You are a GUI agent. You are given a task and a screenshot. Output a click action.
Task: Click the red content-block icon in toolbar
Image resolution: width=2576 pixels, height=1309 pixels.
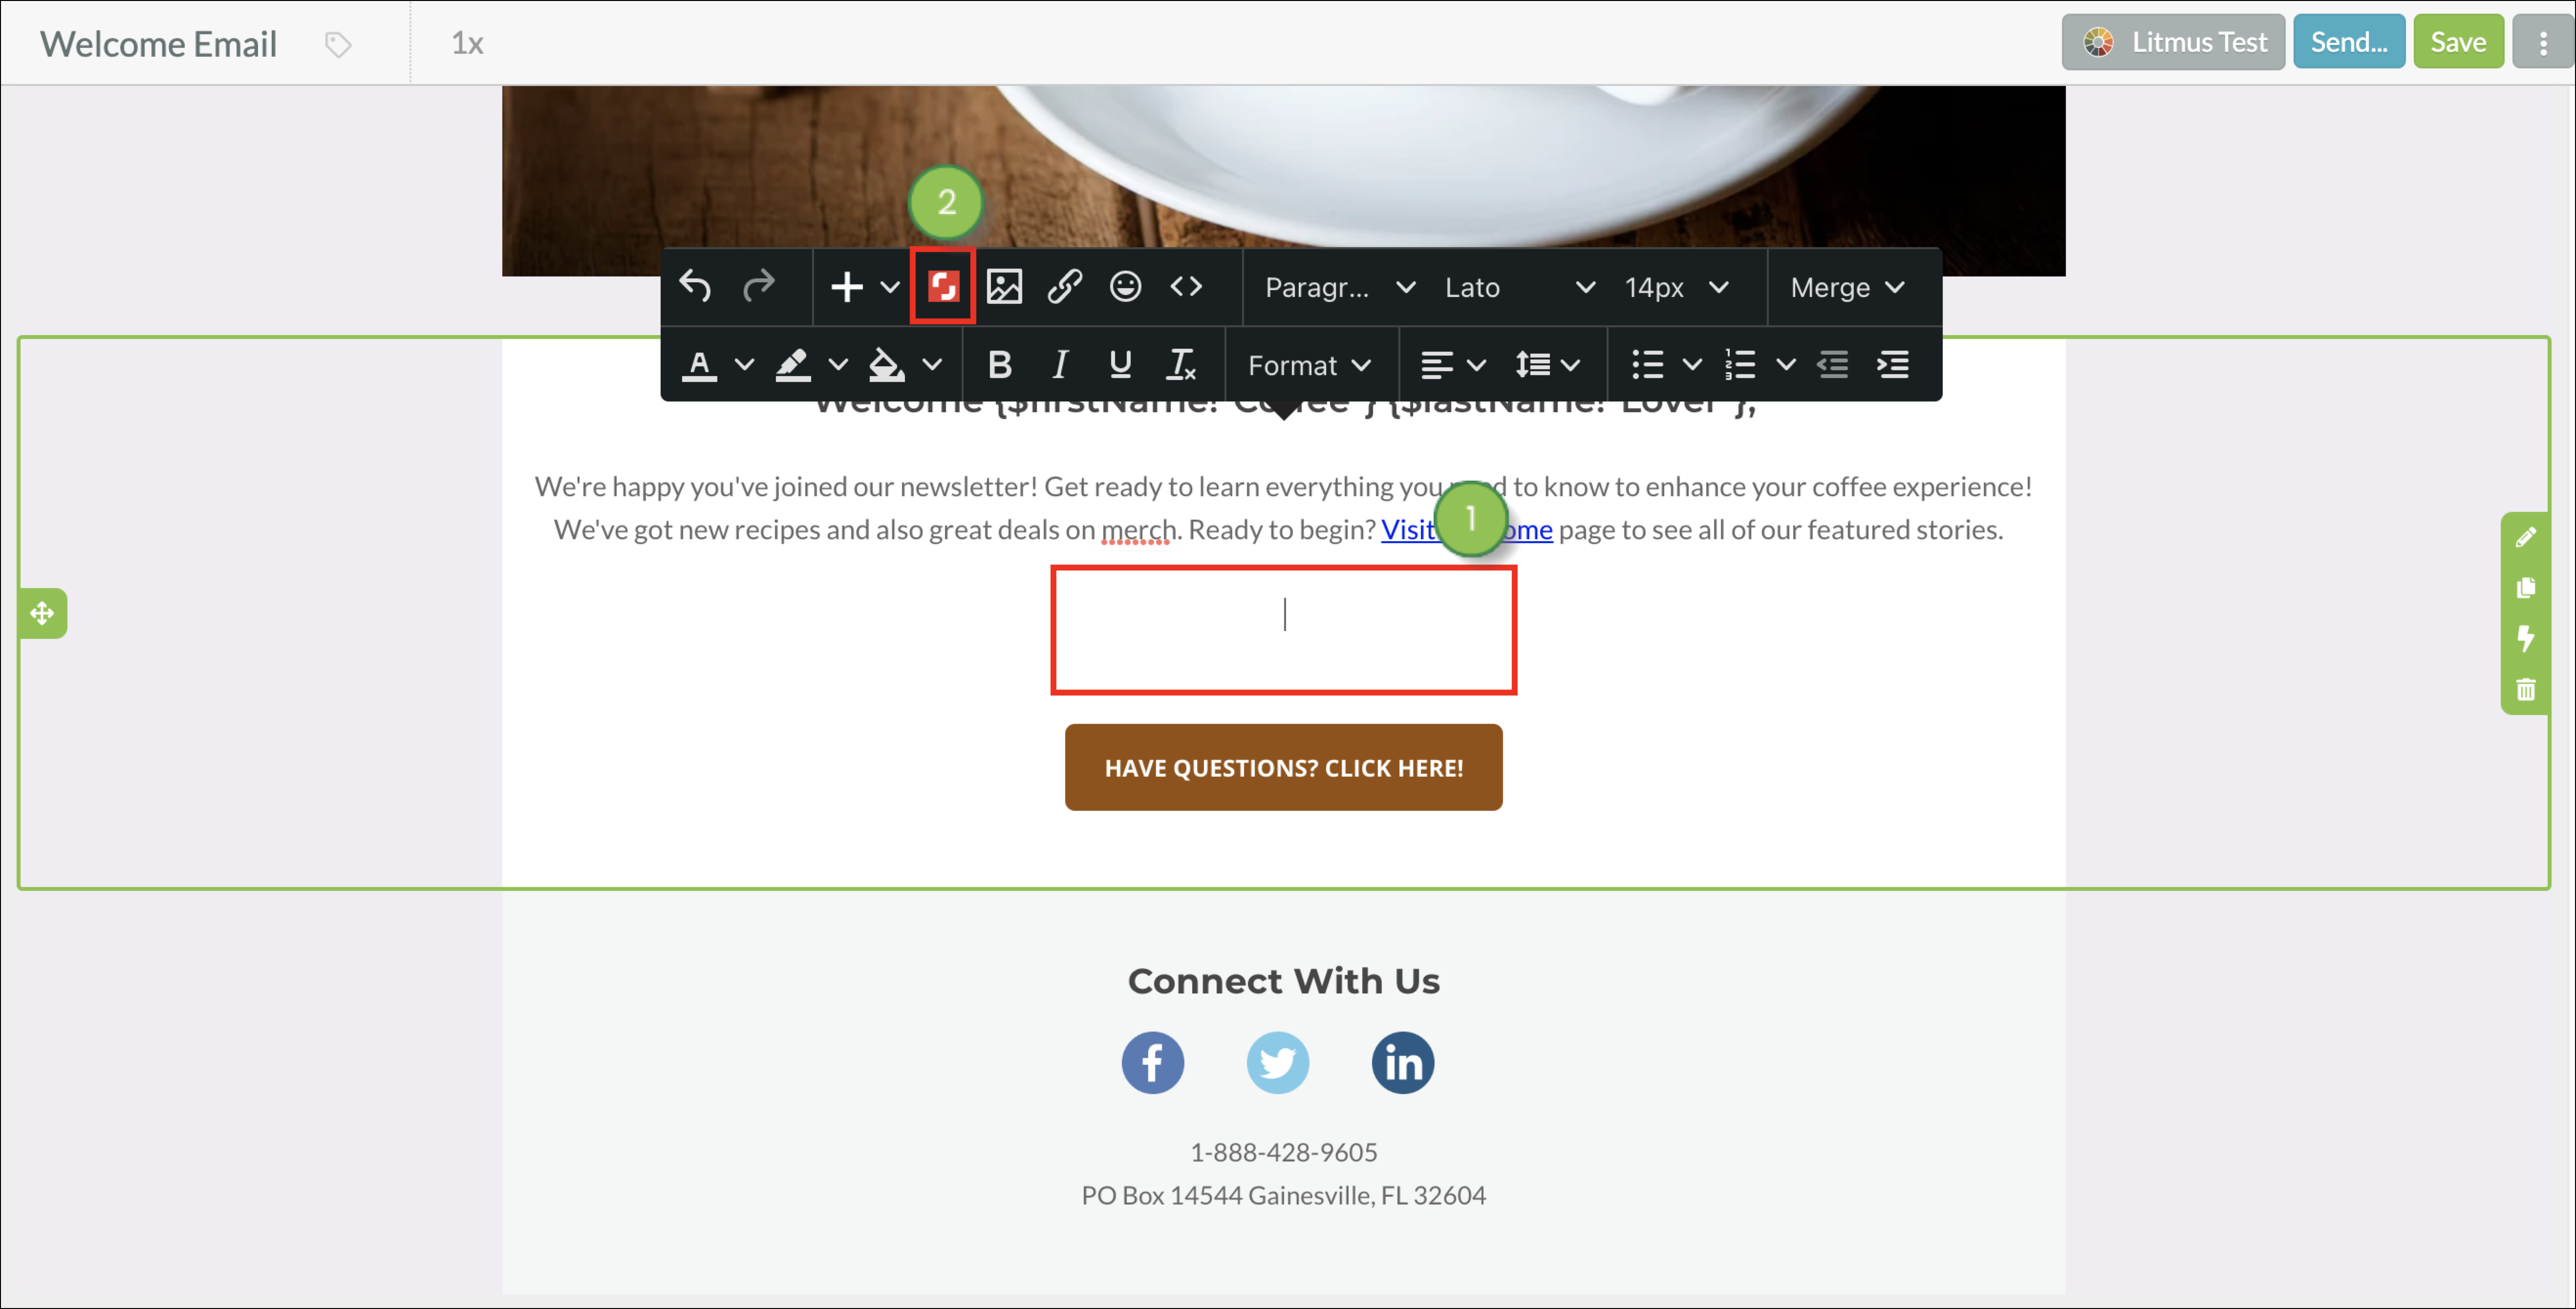point(943,287)
